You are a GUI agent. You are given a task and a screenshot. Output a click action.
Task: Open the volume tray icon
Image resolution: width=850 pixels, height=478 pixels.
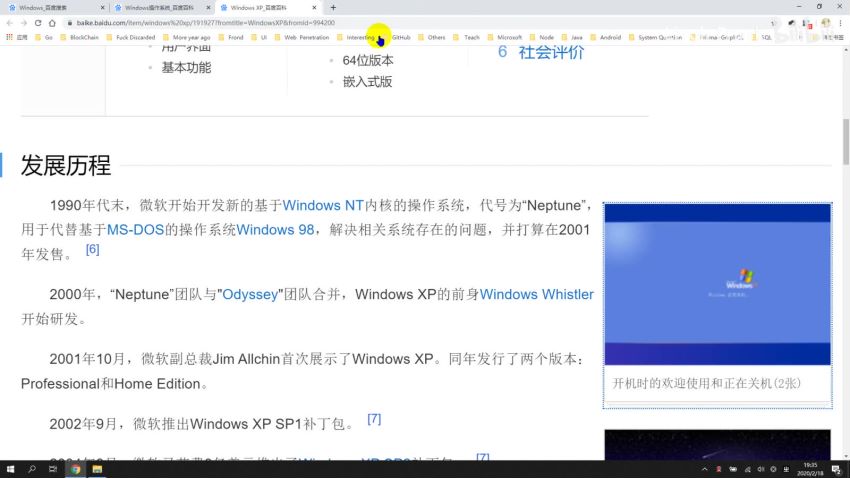tap(761, 469)
